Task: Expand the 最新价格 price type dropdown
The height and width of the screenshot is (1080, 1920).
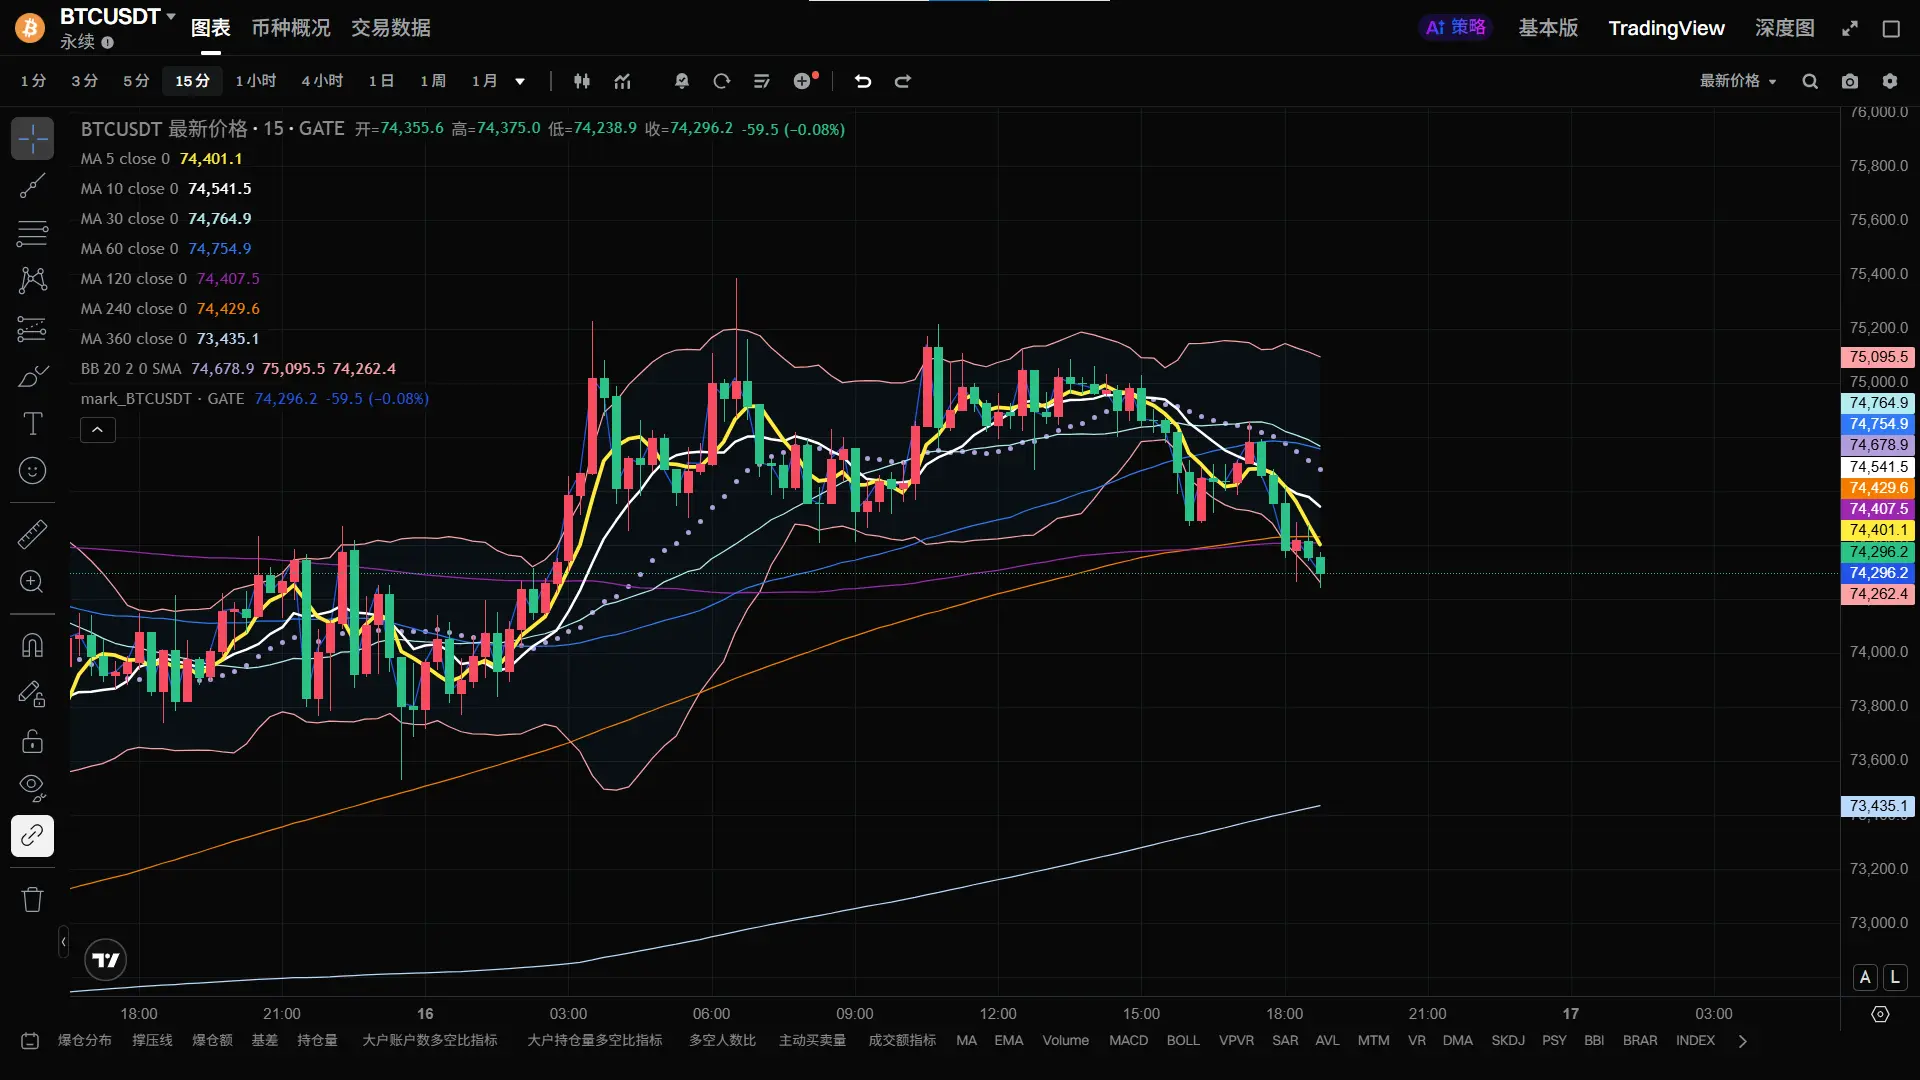Action: tap(1738, 81)
